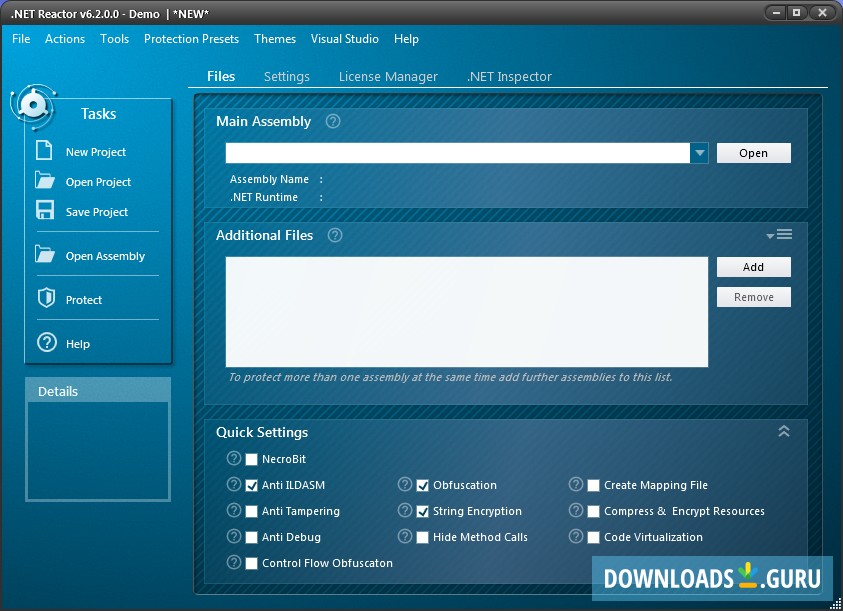843x611 pixels.
Task: Click inside the Additional Files list box
Action: tap(467, 312)
